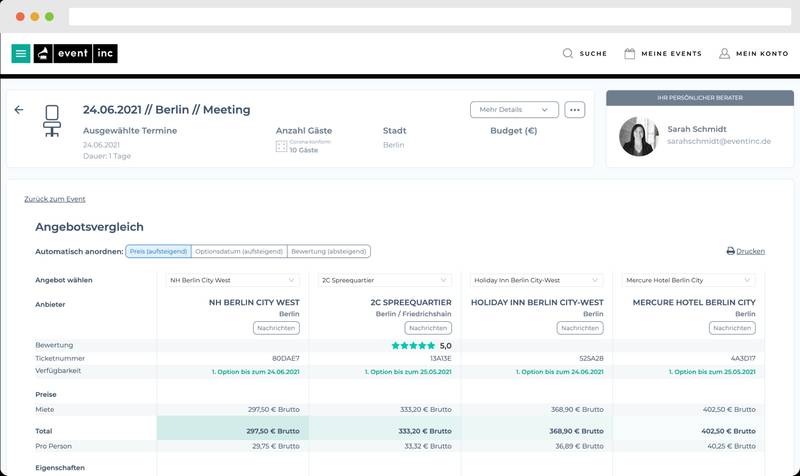
Task: Click Total 368,90 € Brutto
Action: click(577, 431)
